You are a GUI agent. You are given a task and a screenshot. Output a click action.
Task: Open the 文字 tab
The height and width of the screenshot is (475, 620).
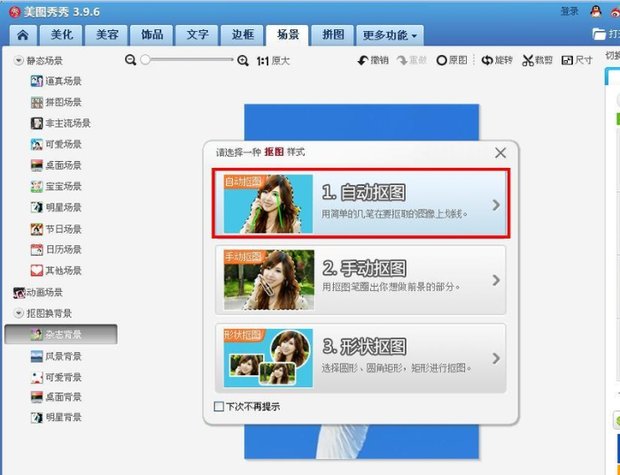(197, 35)
